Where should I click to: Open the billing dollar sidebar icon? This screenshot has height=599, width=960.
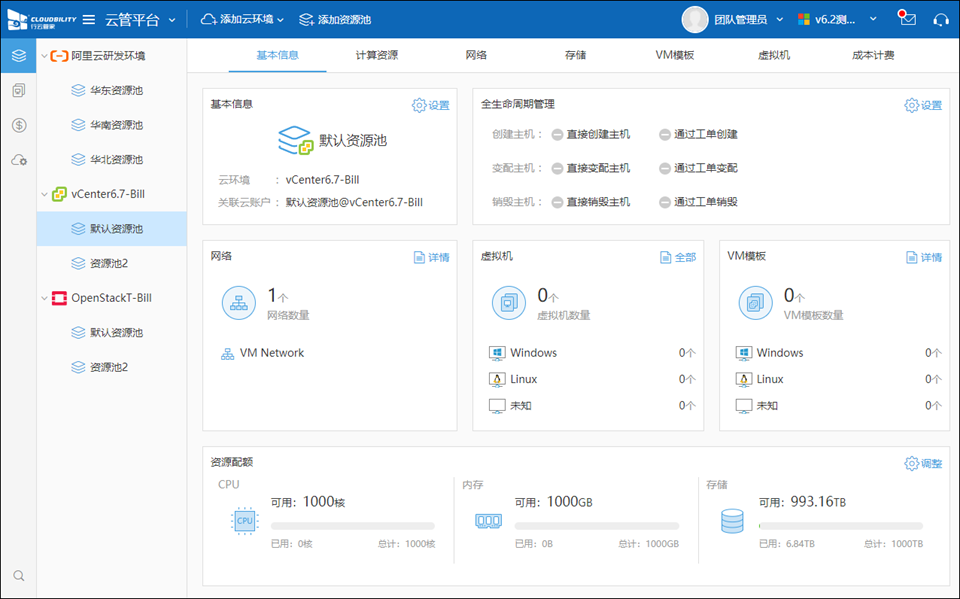coord(18,125)
